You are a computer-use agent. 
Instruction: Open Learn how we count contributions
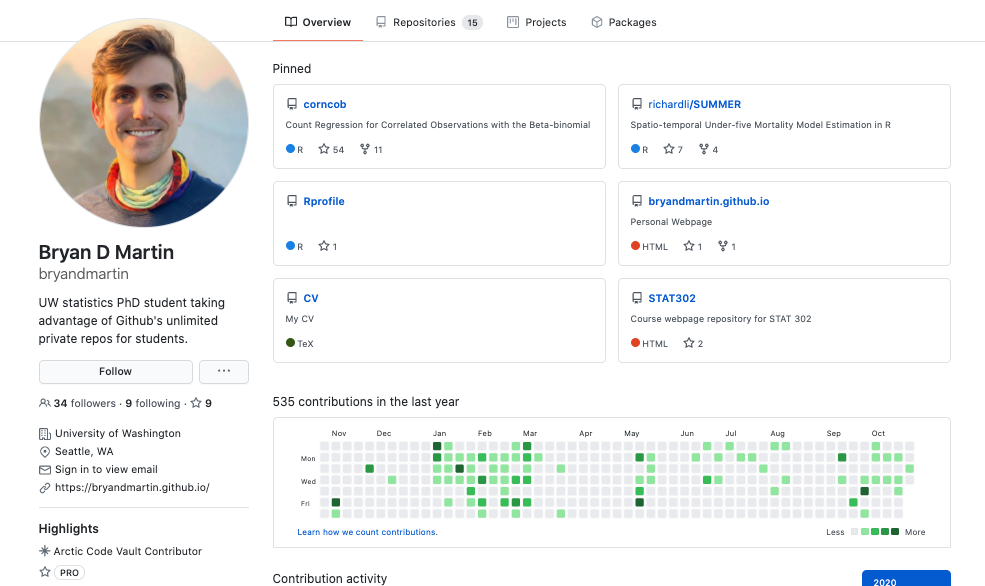click(367, 532)
